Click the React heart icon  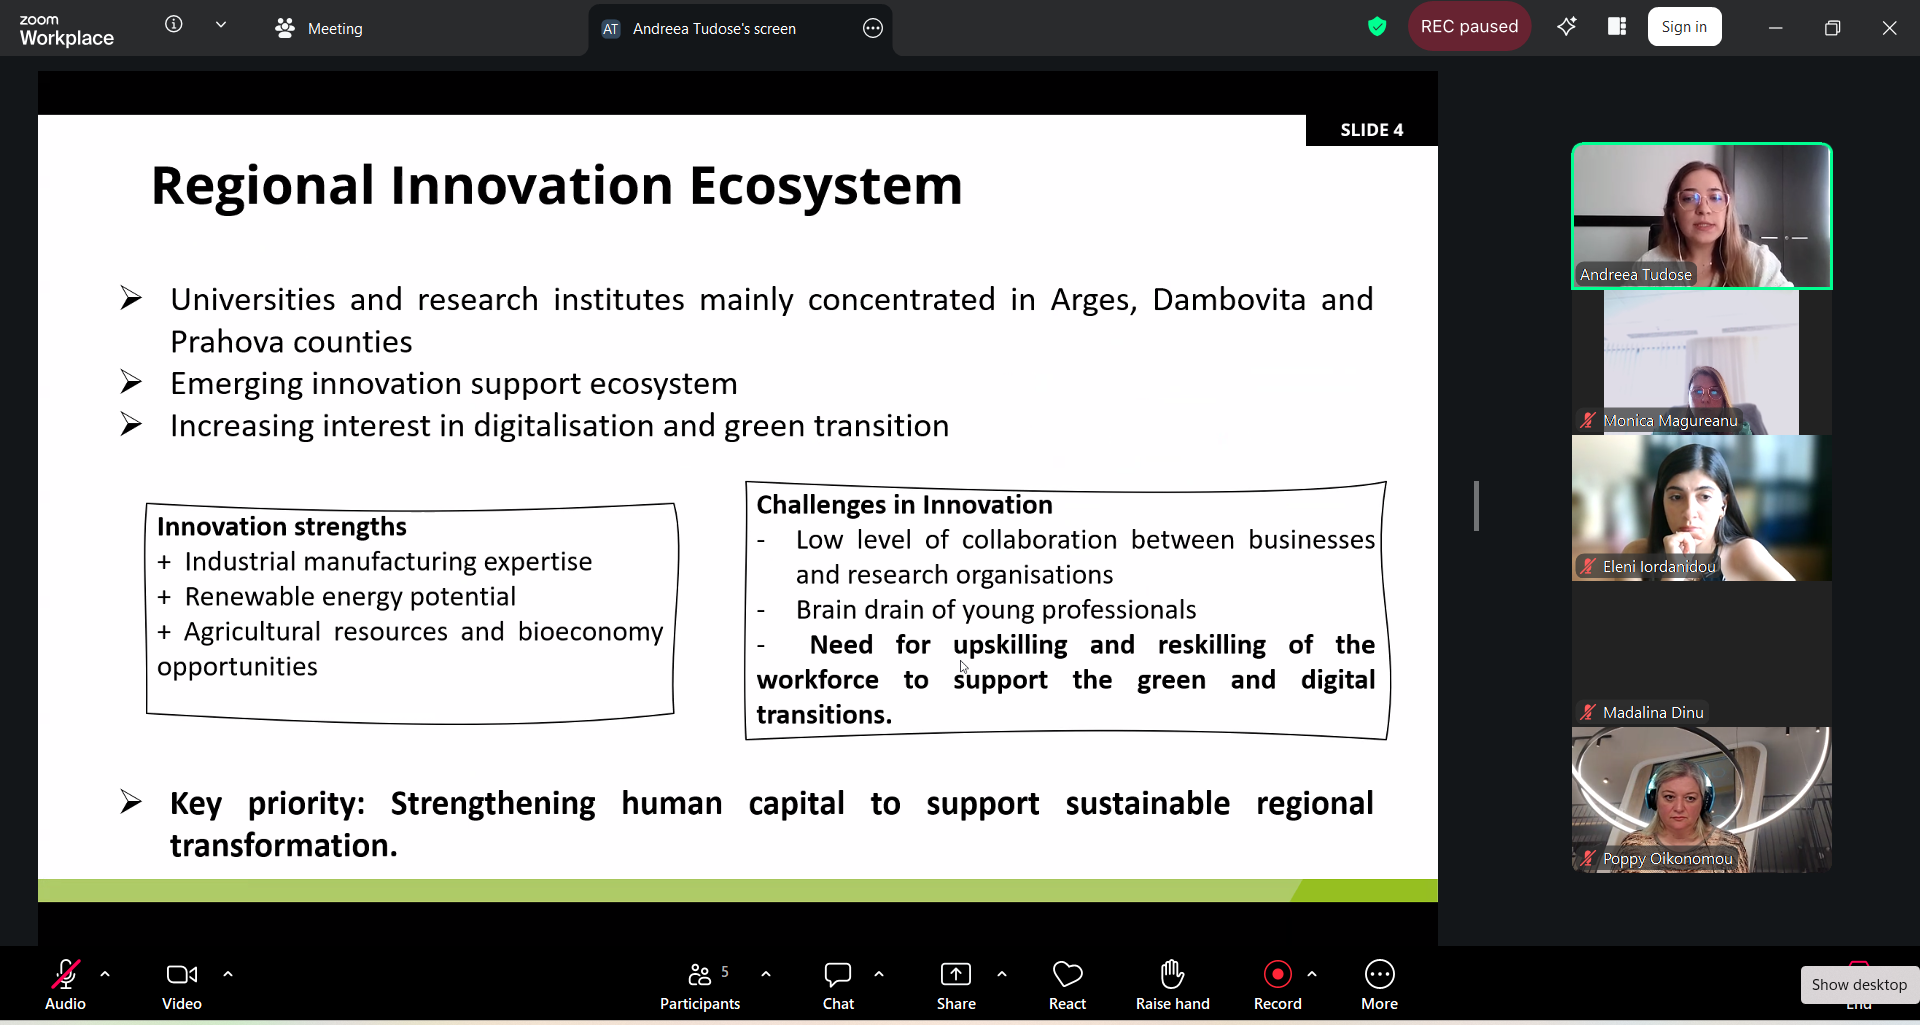point(1067,986)
